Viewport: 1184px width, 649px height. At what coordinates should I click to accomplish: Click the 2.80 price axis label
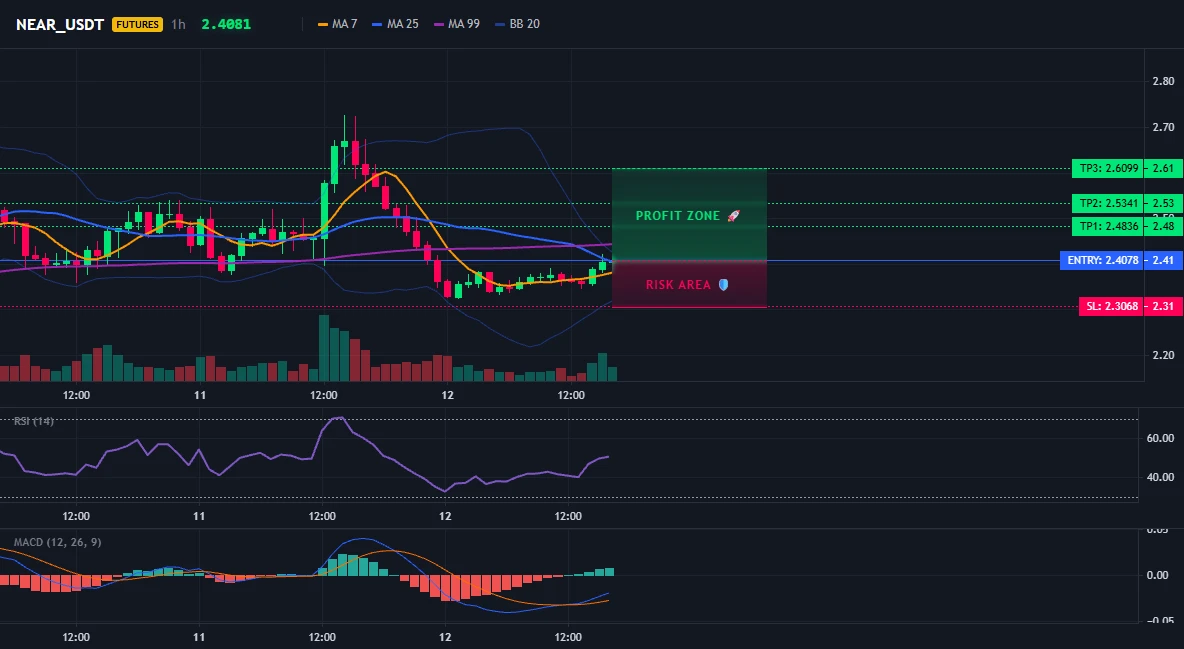click(1164, 82)
